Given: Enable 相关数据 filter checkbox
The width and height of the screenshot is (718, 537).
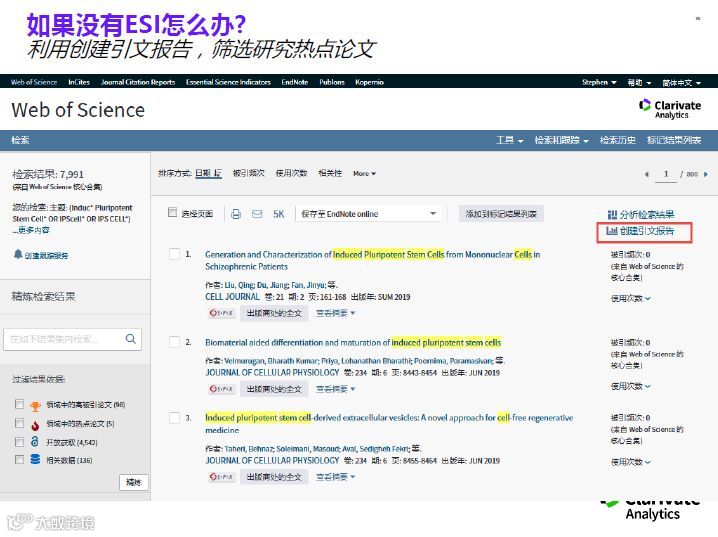Looking at the screenshot, I should pos(19,459).
